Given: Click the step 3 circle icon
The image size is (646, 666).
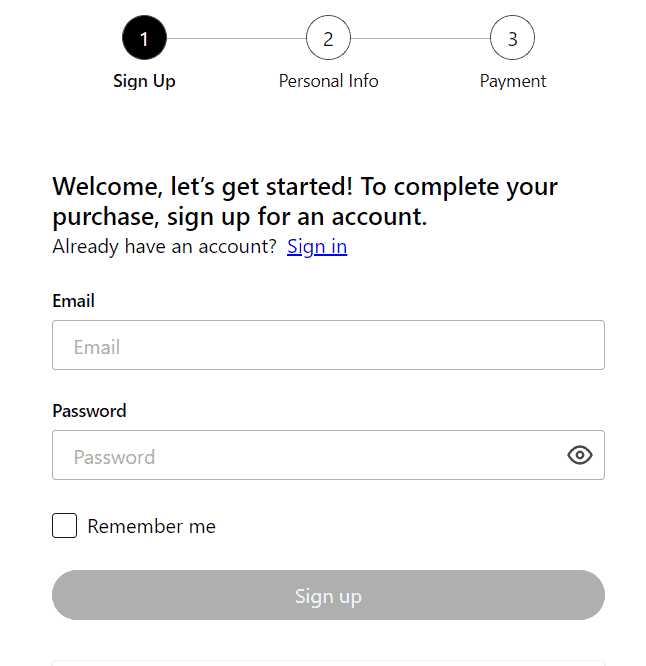Looking at the screenshot, I should pyautogui.click(x=512, y=38).
